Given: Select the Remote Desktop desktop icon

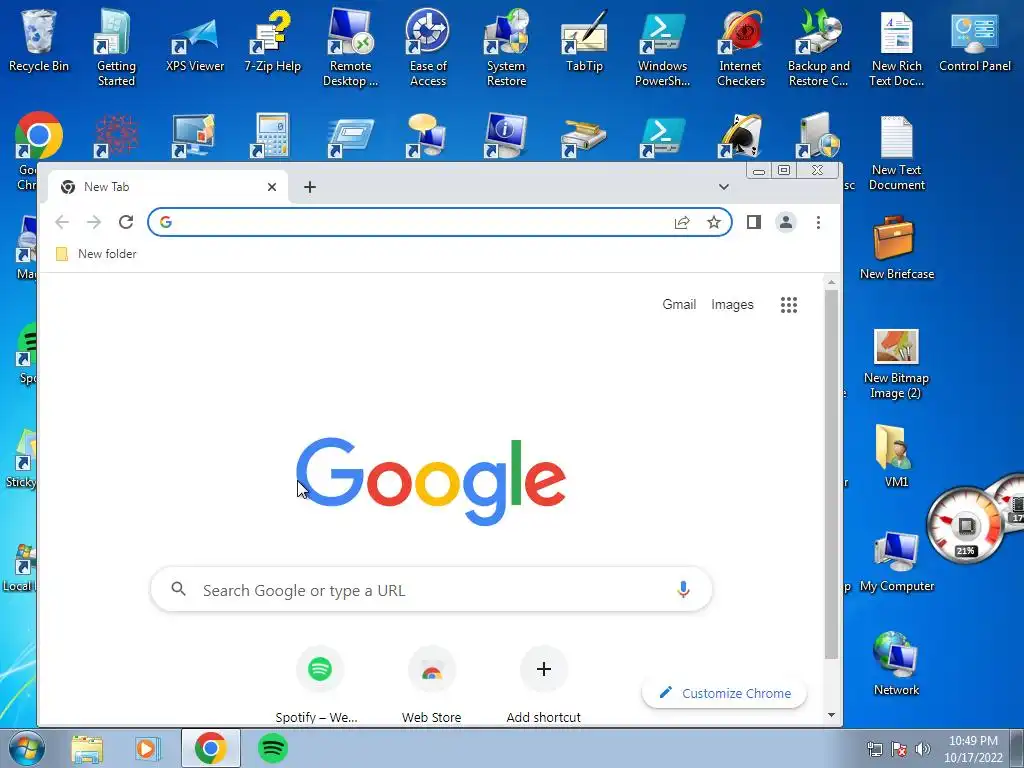Looking at the screenshot, I should coord(351,48).
